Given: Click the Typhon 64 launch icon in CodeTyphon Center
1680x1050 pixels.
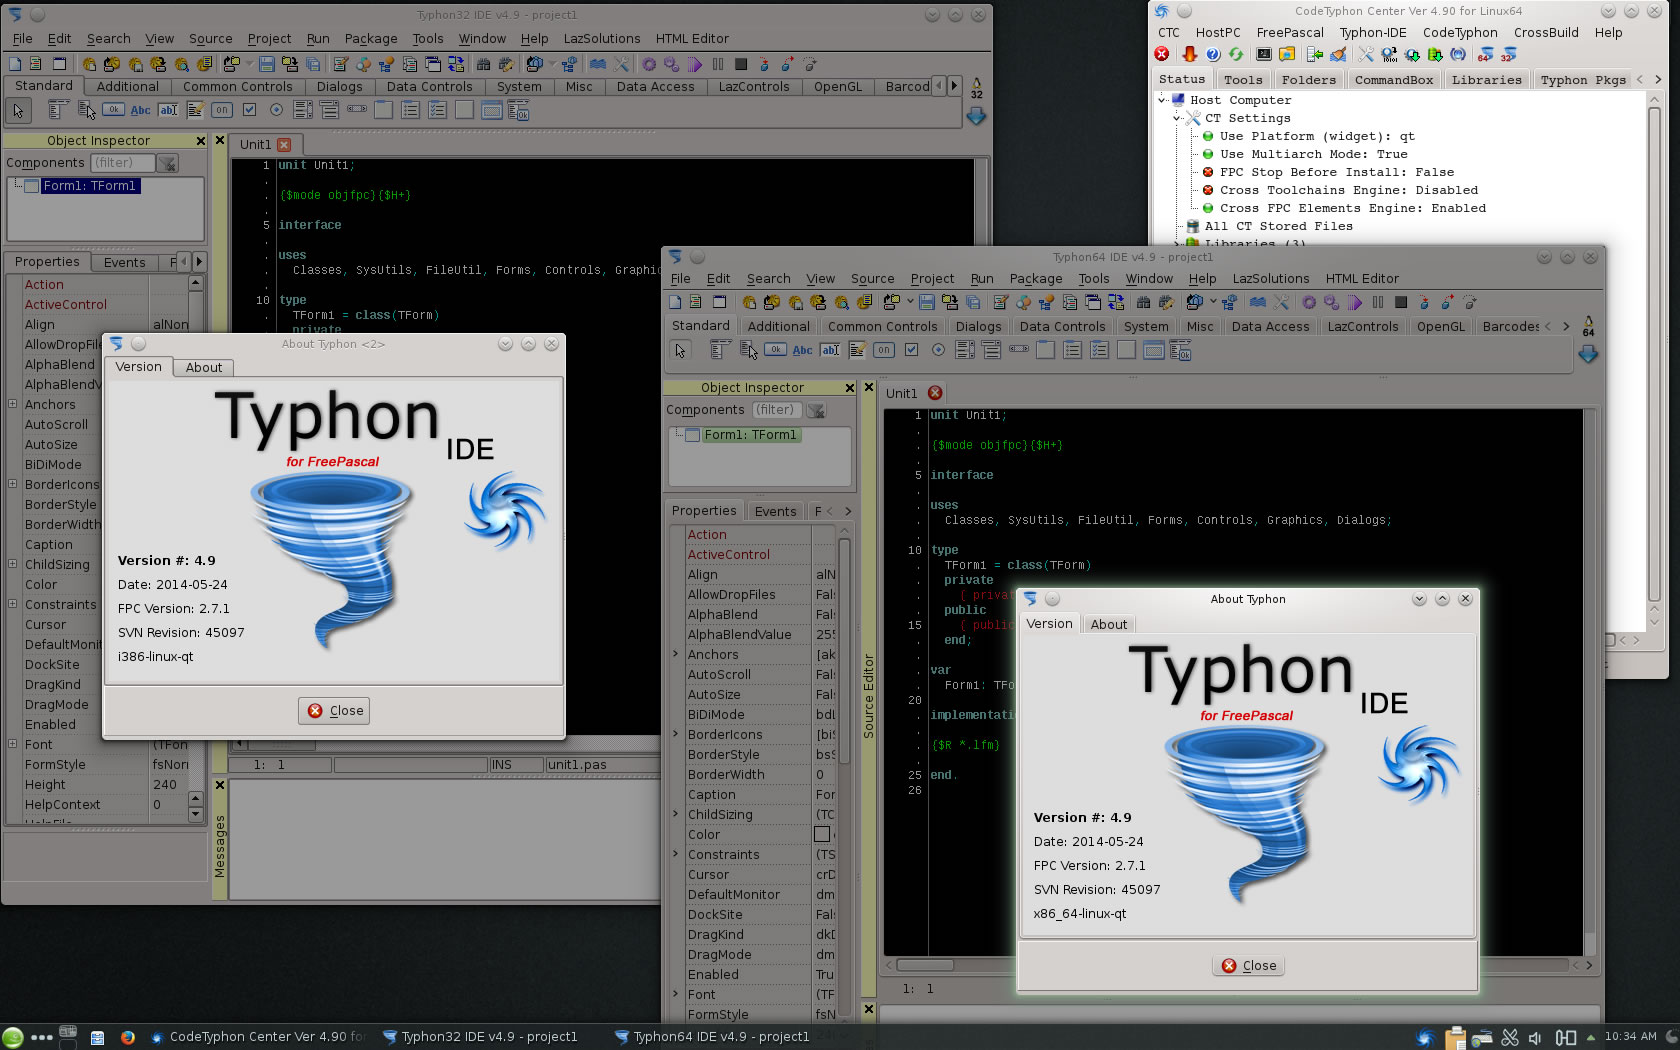Looking at the screenshot, I should (1485, 54).
